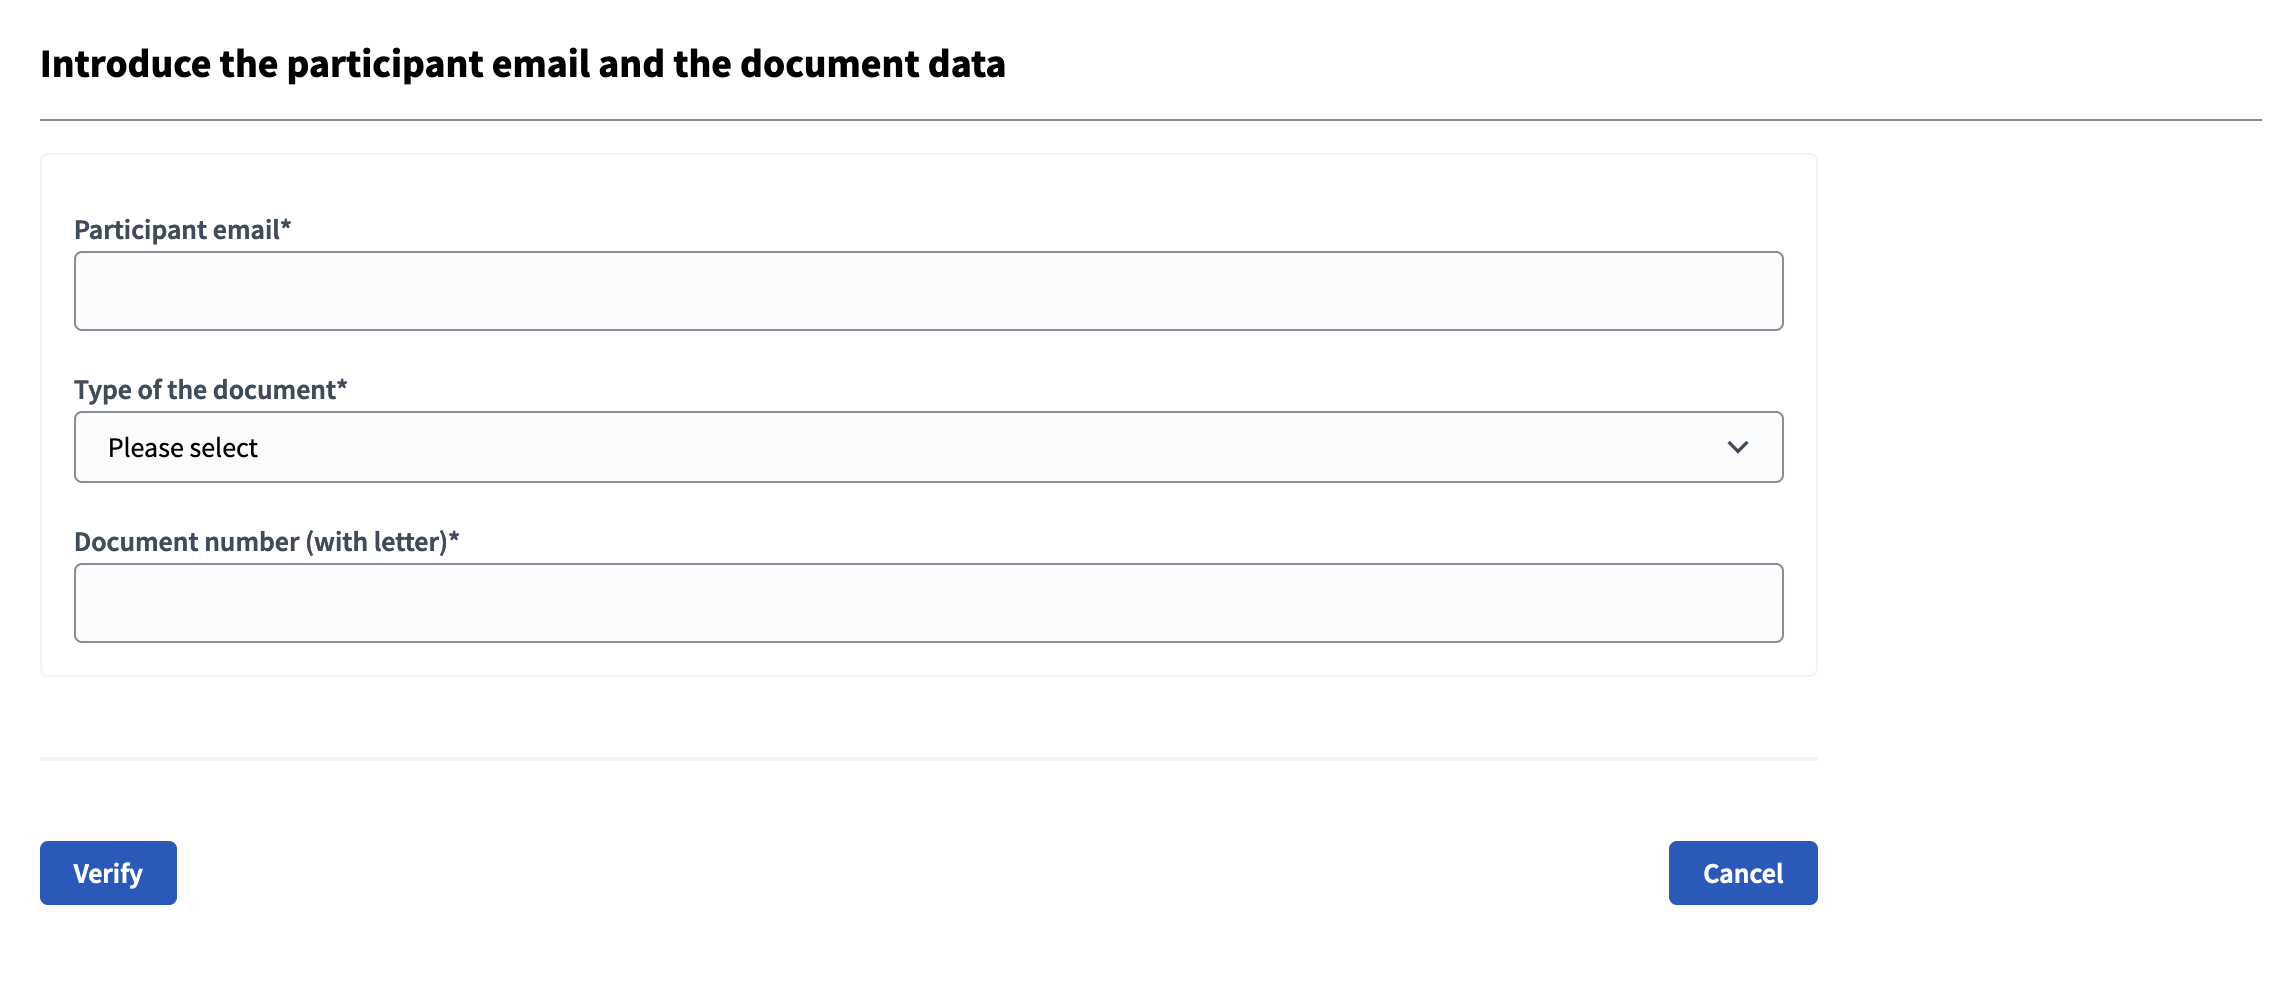
Task: Click Verify to submit the document data
Action: (x=107, y=872)
